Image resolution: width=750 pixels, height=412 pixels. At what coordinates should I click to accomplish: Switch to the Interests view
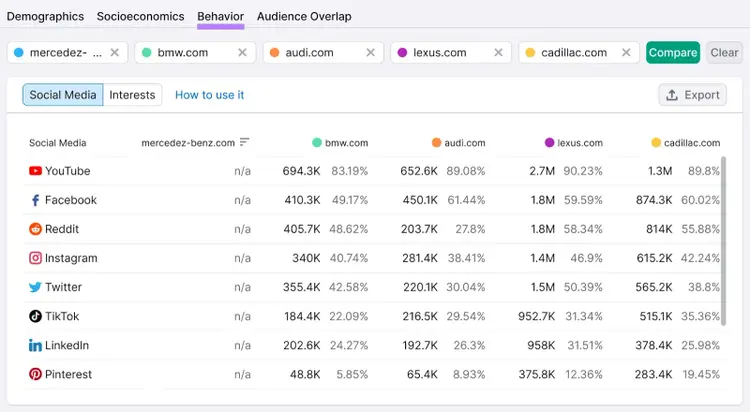tap(132, 95)
